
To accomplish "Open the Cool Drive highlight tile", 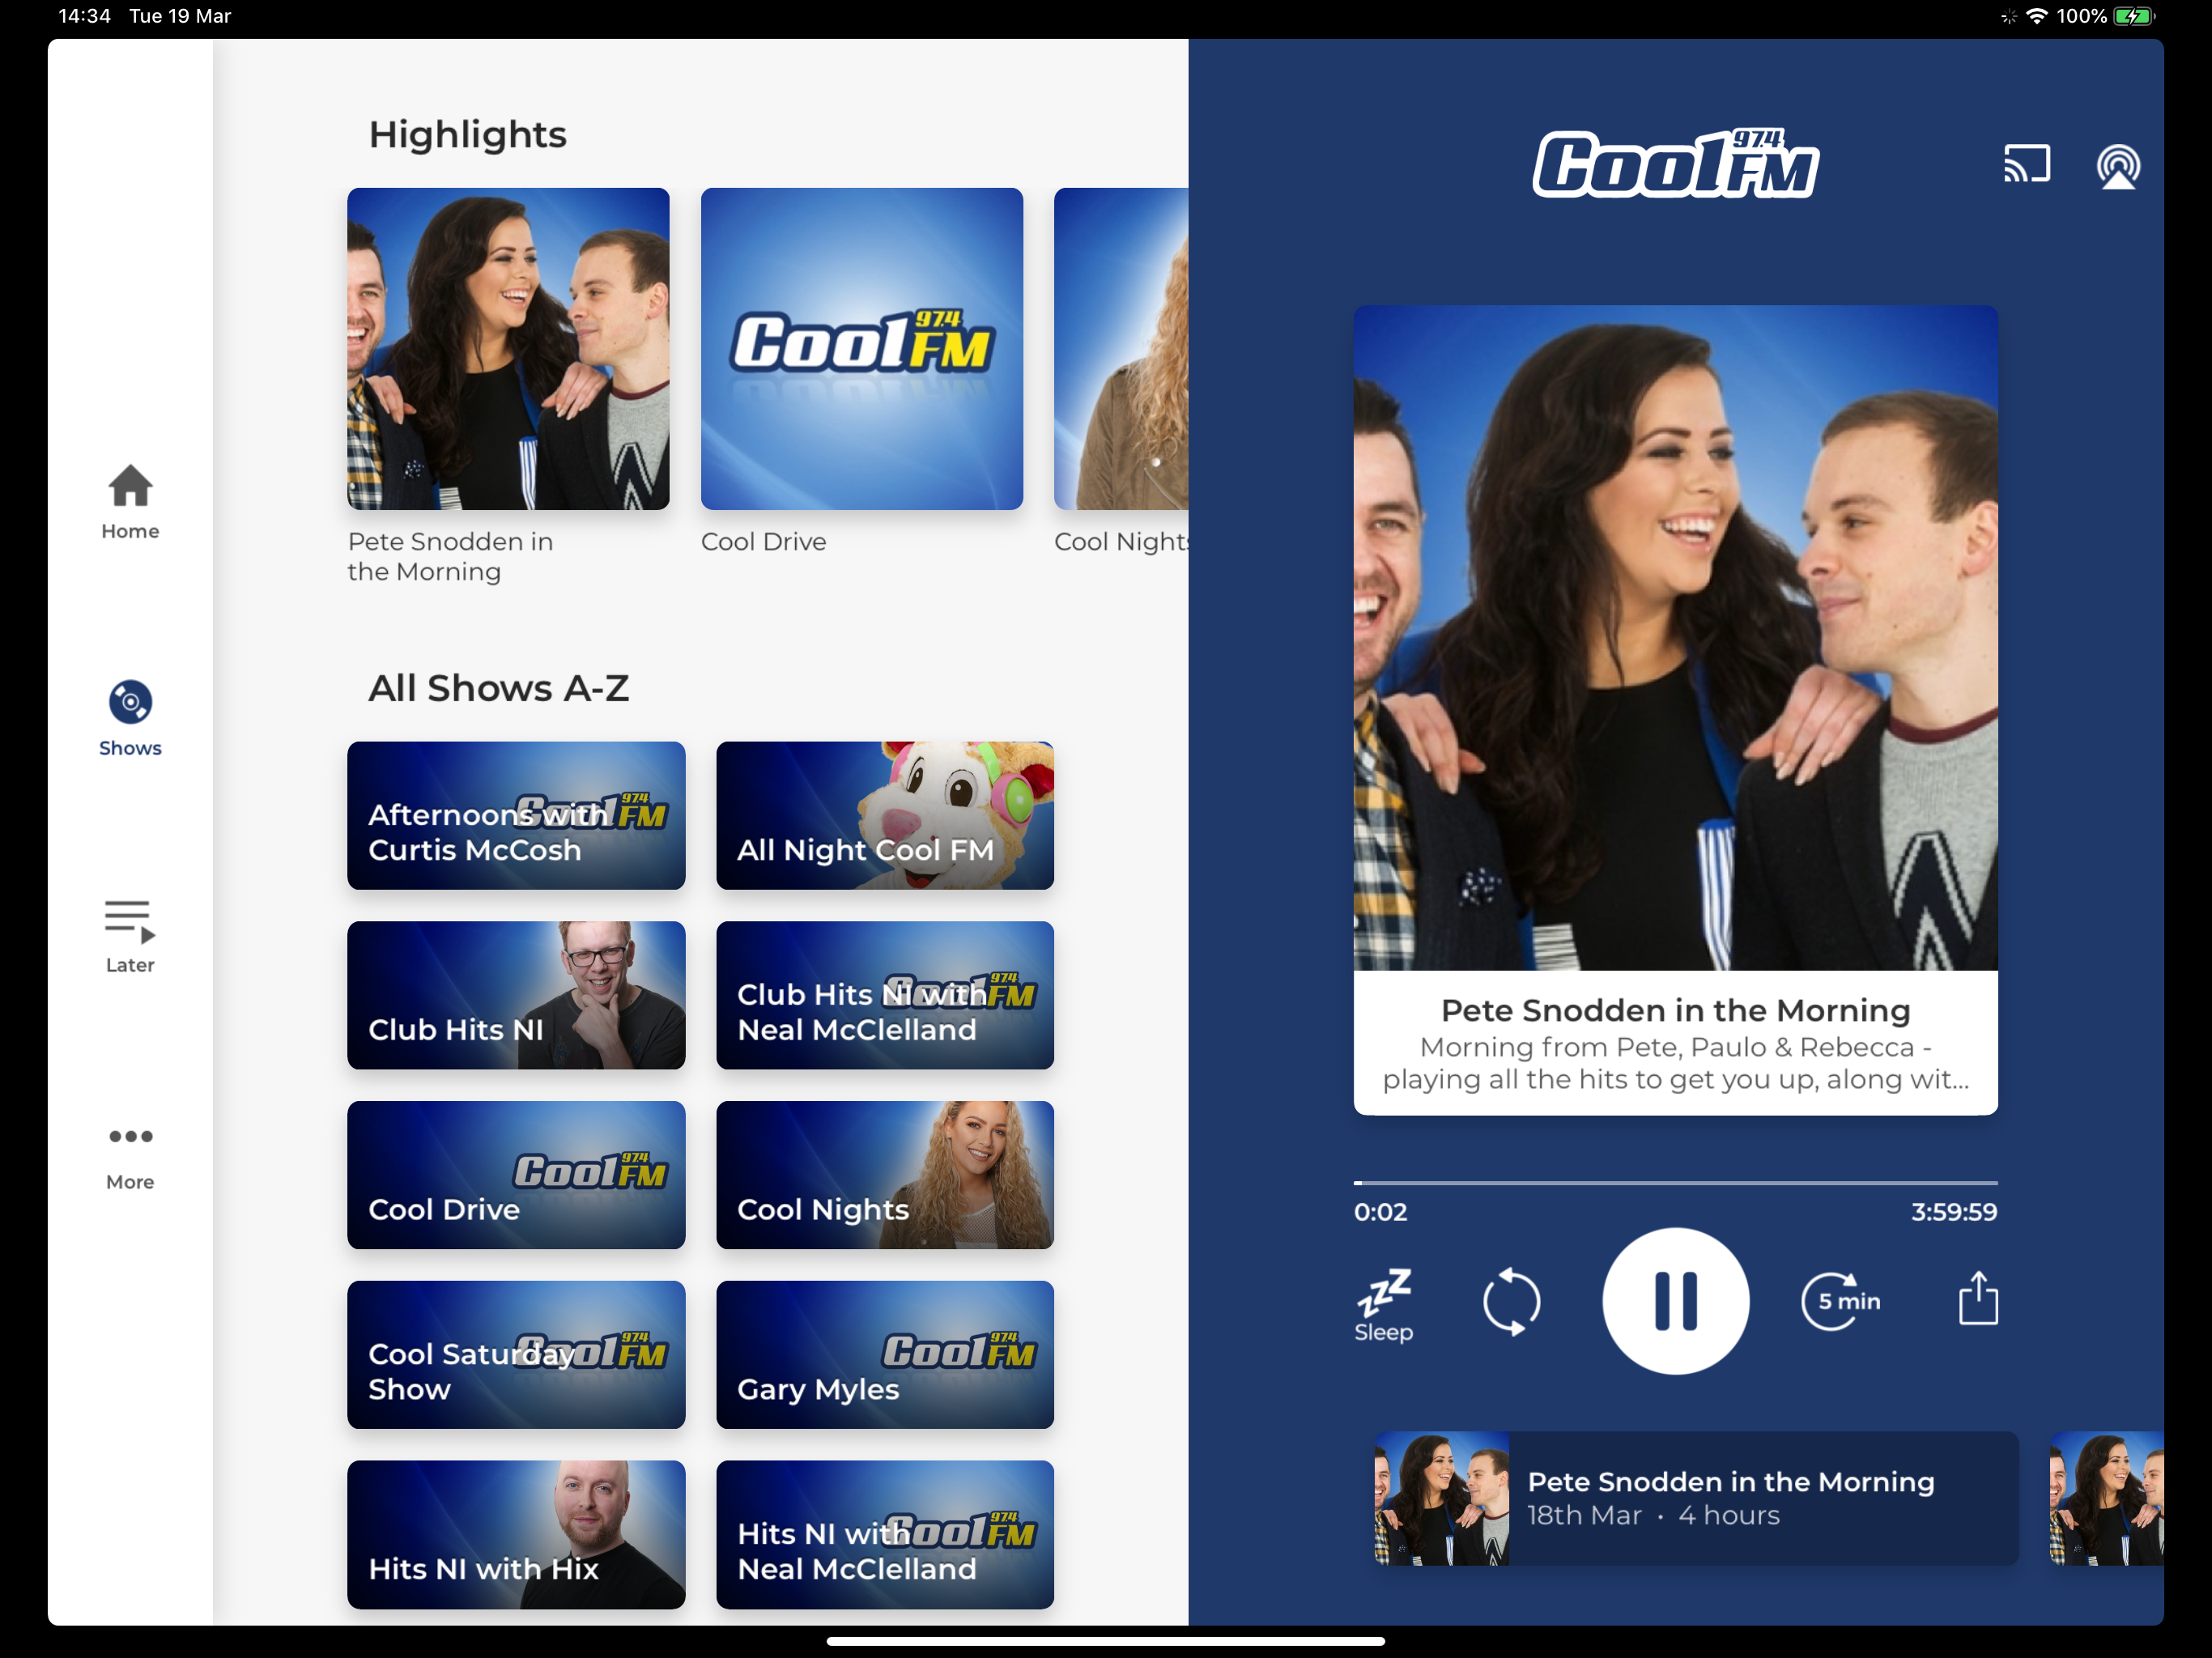I will [x=861, y=349].
